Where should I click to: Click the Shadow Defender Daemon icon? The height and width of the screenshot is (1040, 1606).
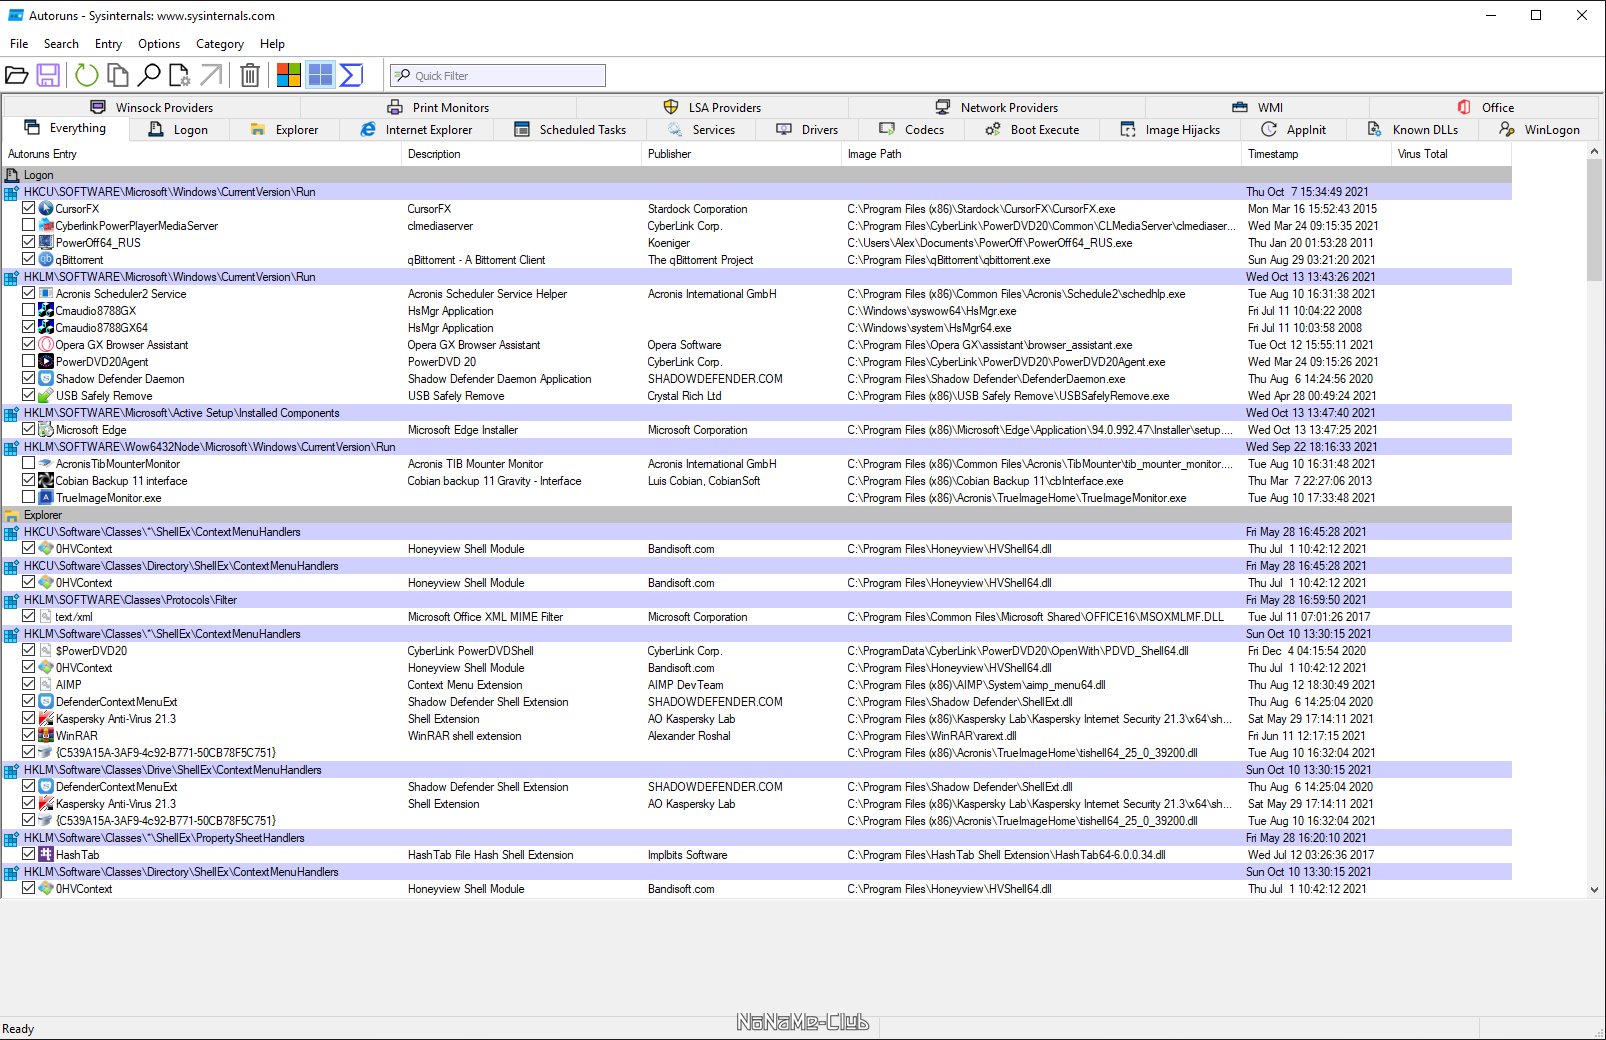pyautogui.click(x=46, y=379)
